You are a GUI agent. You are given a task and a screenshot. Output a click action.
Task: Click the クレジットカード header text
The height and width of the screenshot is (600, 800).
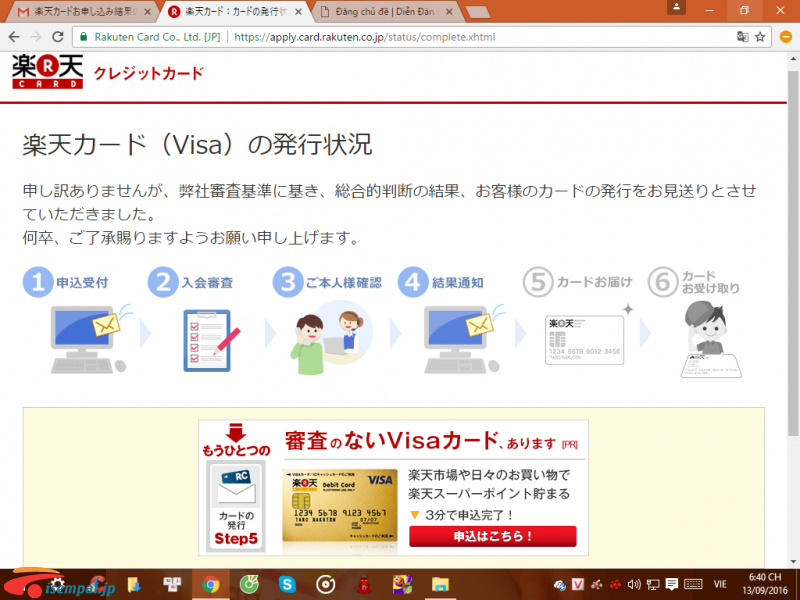[x=148, y=73]
